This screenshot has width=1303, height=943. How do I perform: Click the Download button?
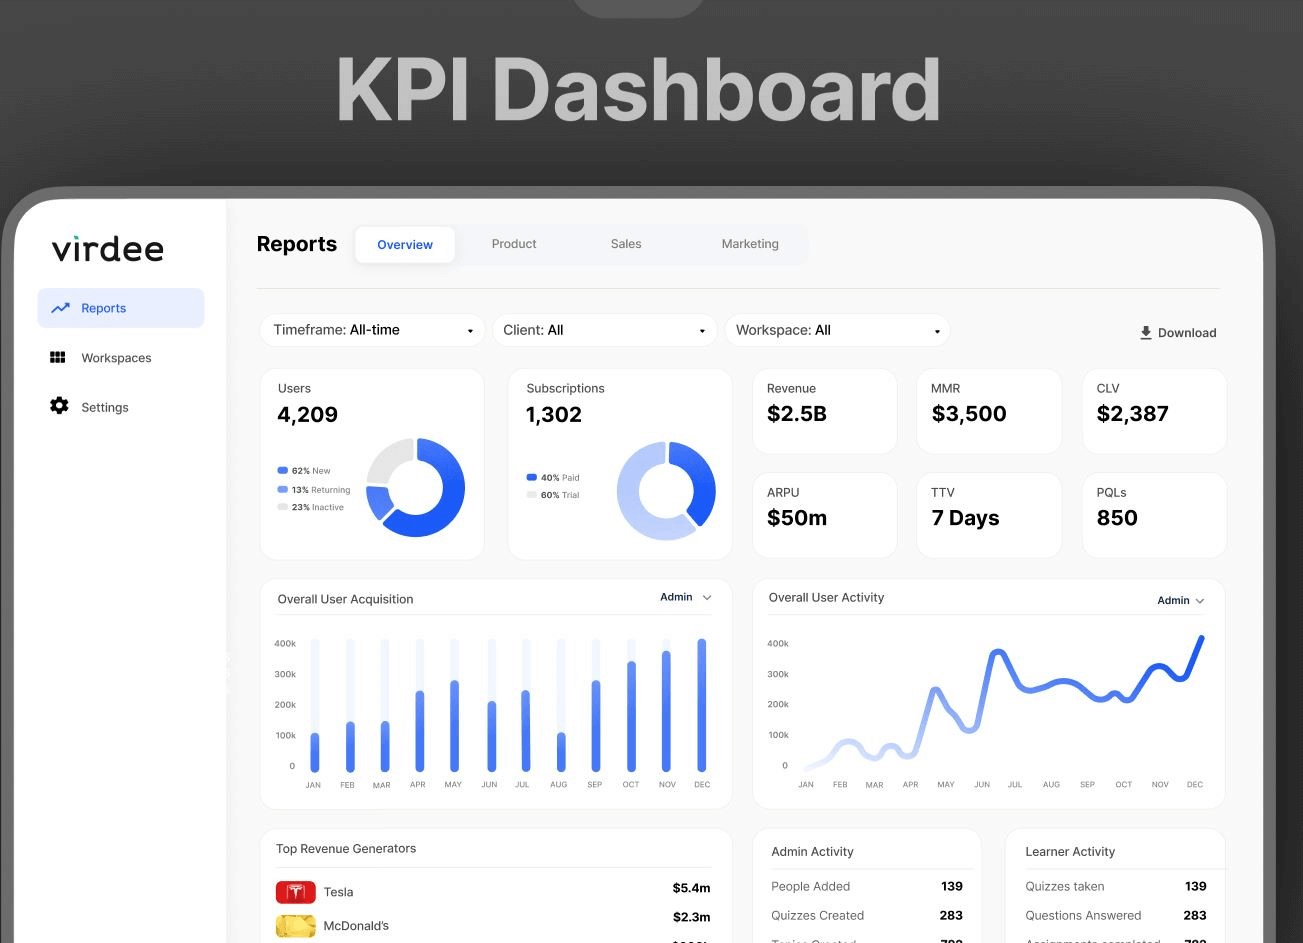(x=1178, y=333)
